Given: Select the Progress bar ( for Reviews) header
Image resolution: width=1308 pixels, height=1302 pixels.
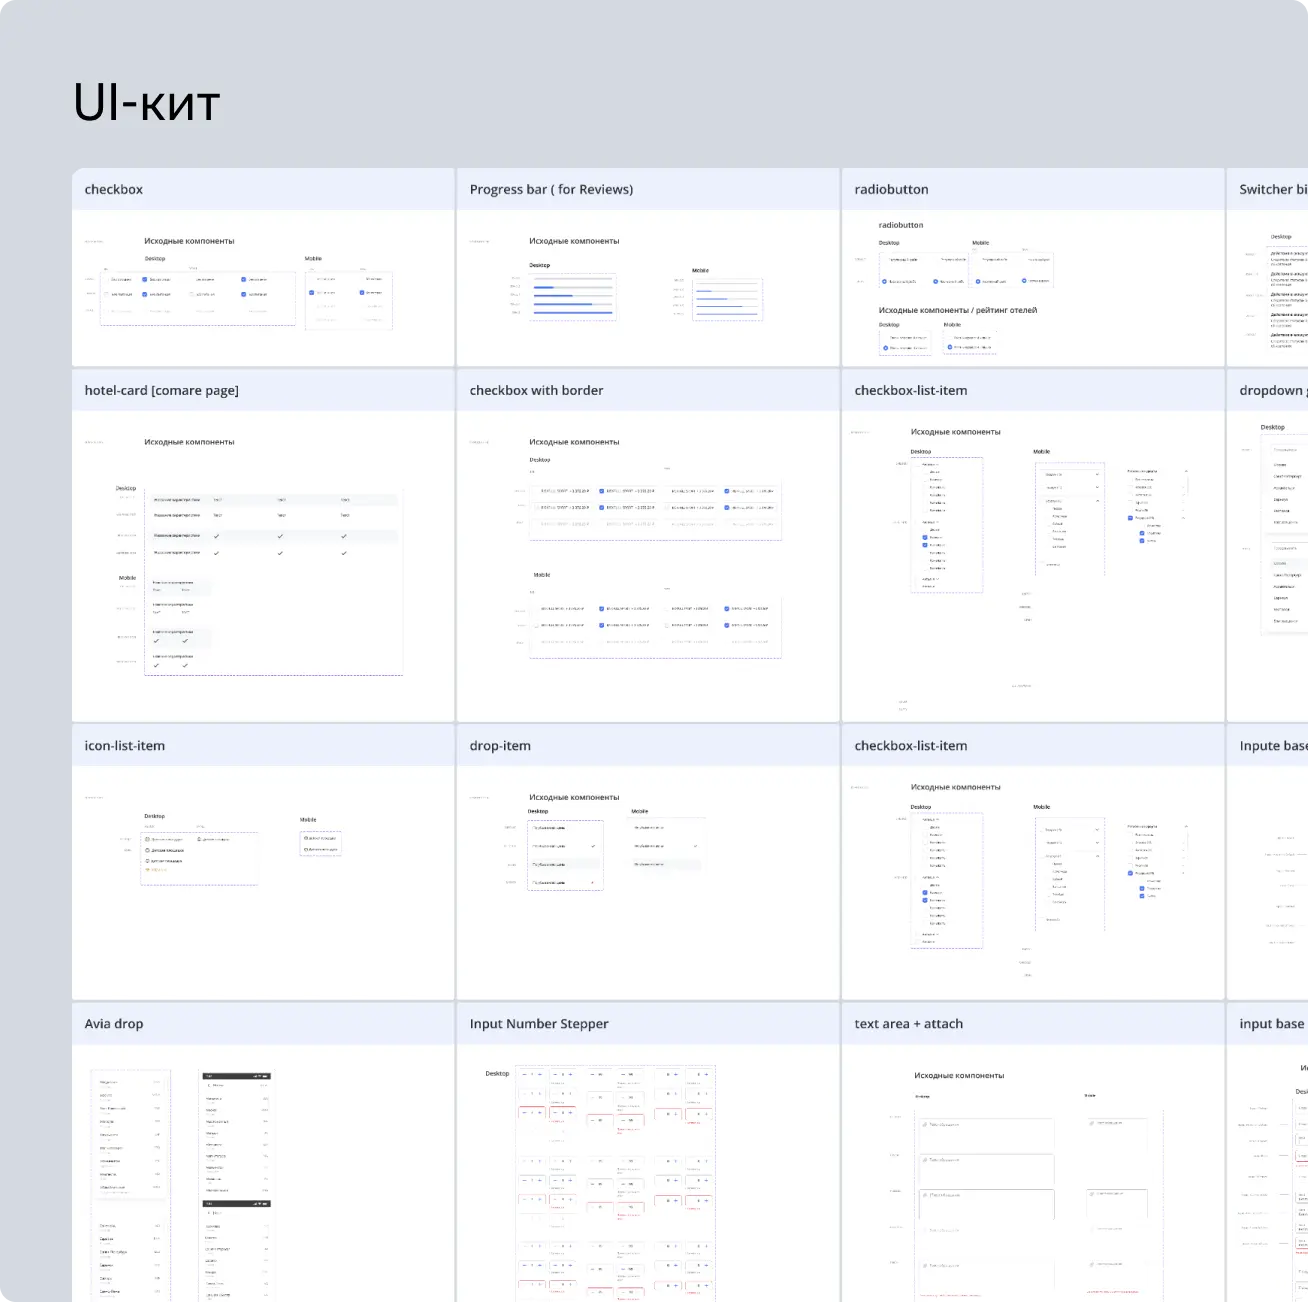Looking at the screenshot, I should pyautogui.click(x=551, y=190).
